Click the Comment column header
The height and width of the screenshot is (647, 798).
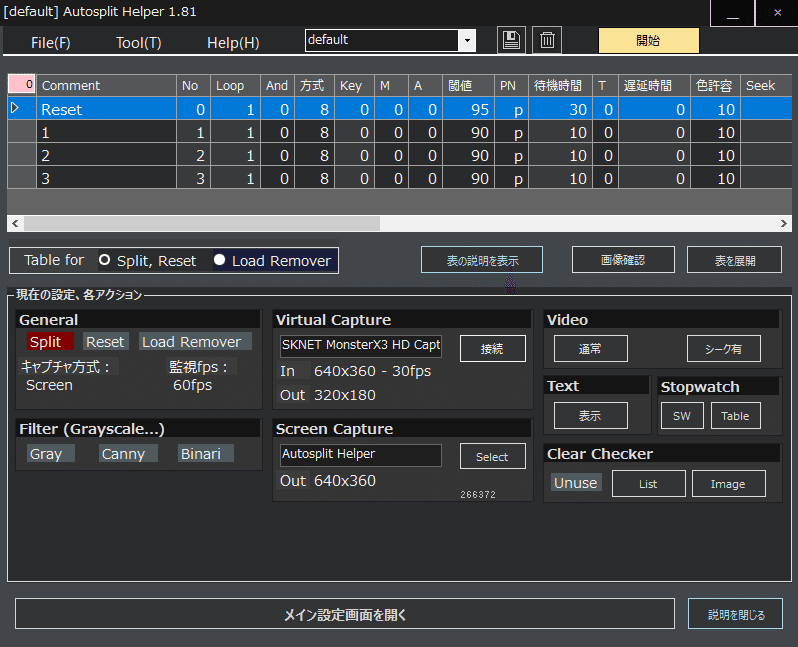pyautogui.click(x=106, y=86)
